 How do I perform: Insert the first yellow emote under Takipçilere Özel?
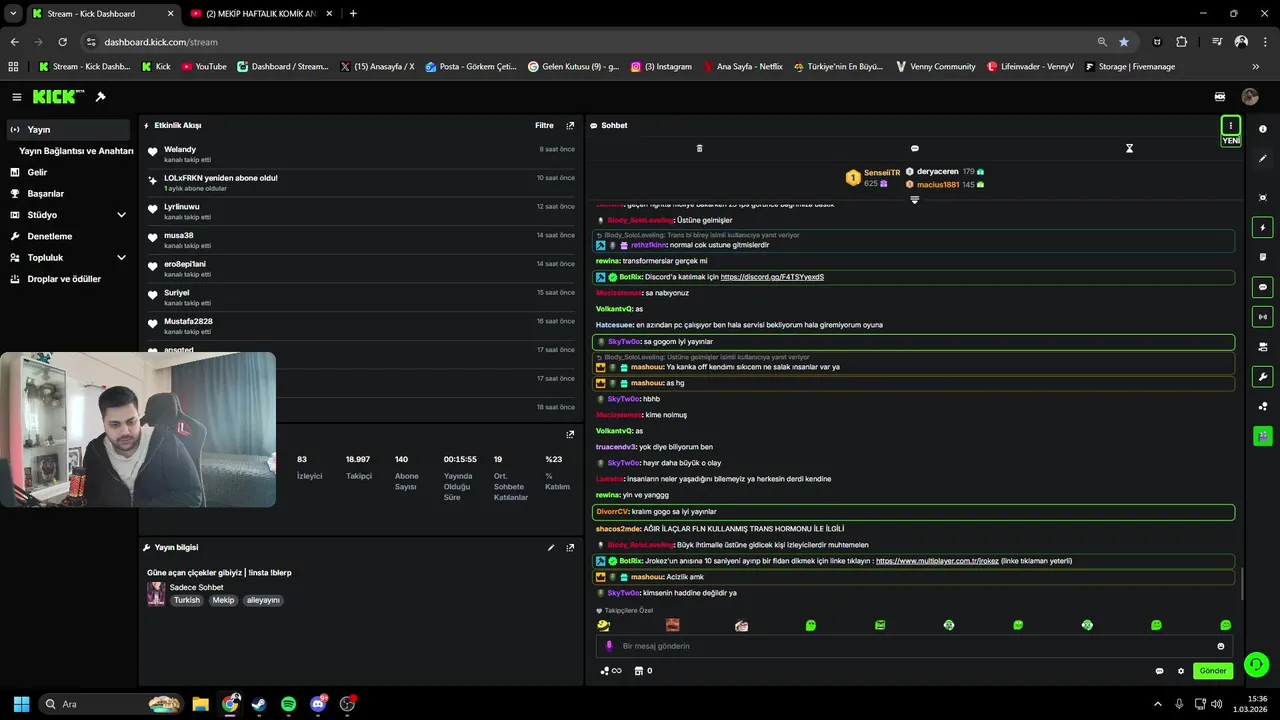pos(603,625)
